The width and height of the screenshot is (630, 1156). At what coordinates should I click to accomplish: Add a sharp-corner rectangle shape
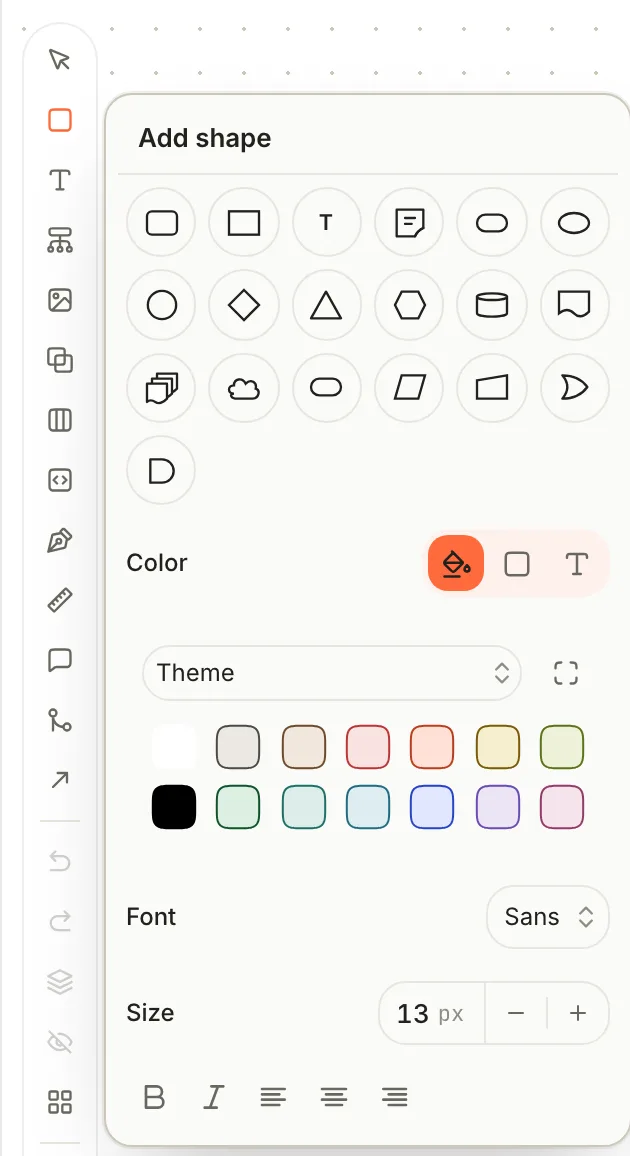click(x=244, y=223)
